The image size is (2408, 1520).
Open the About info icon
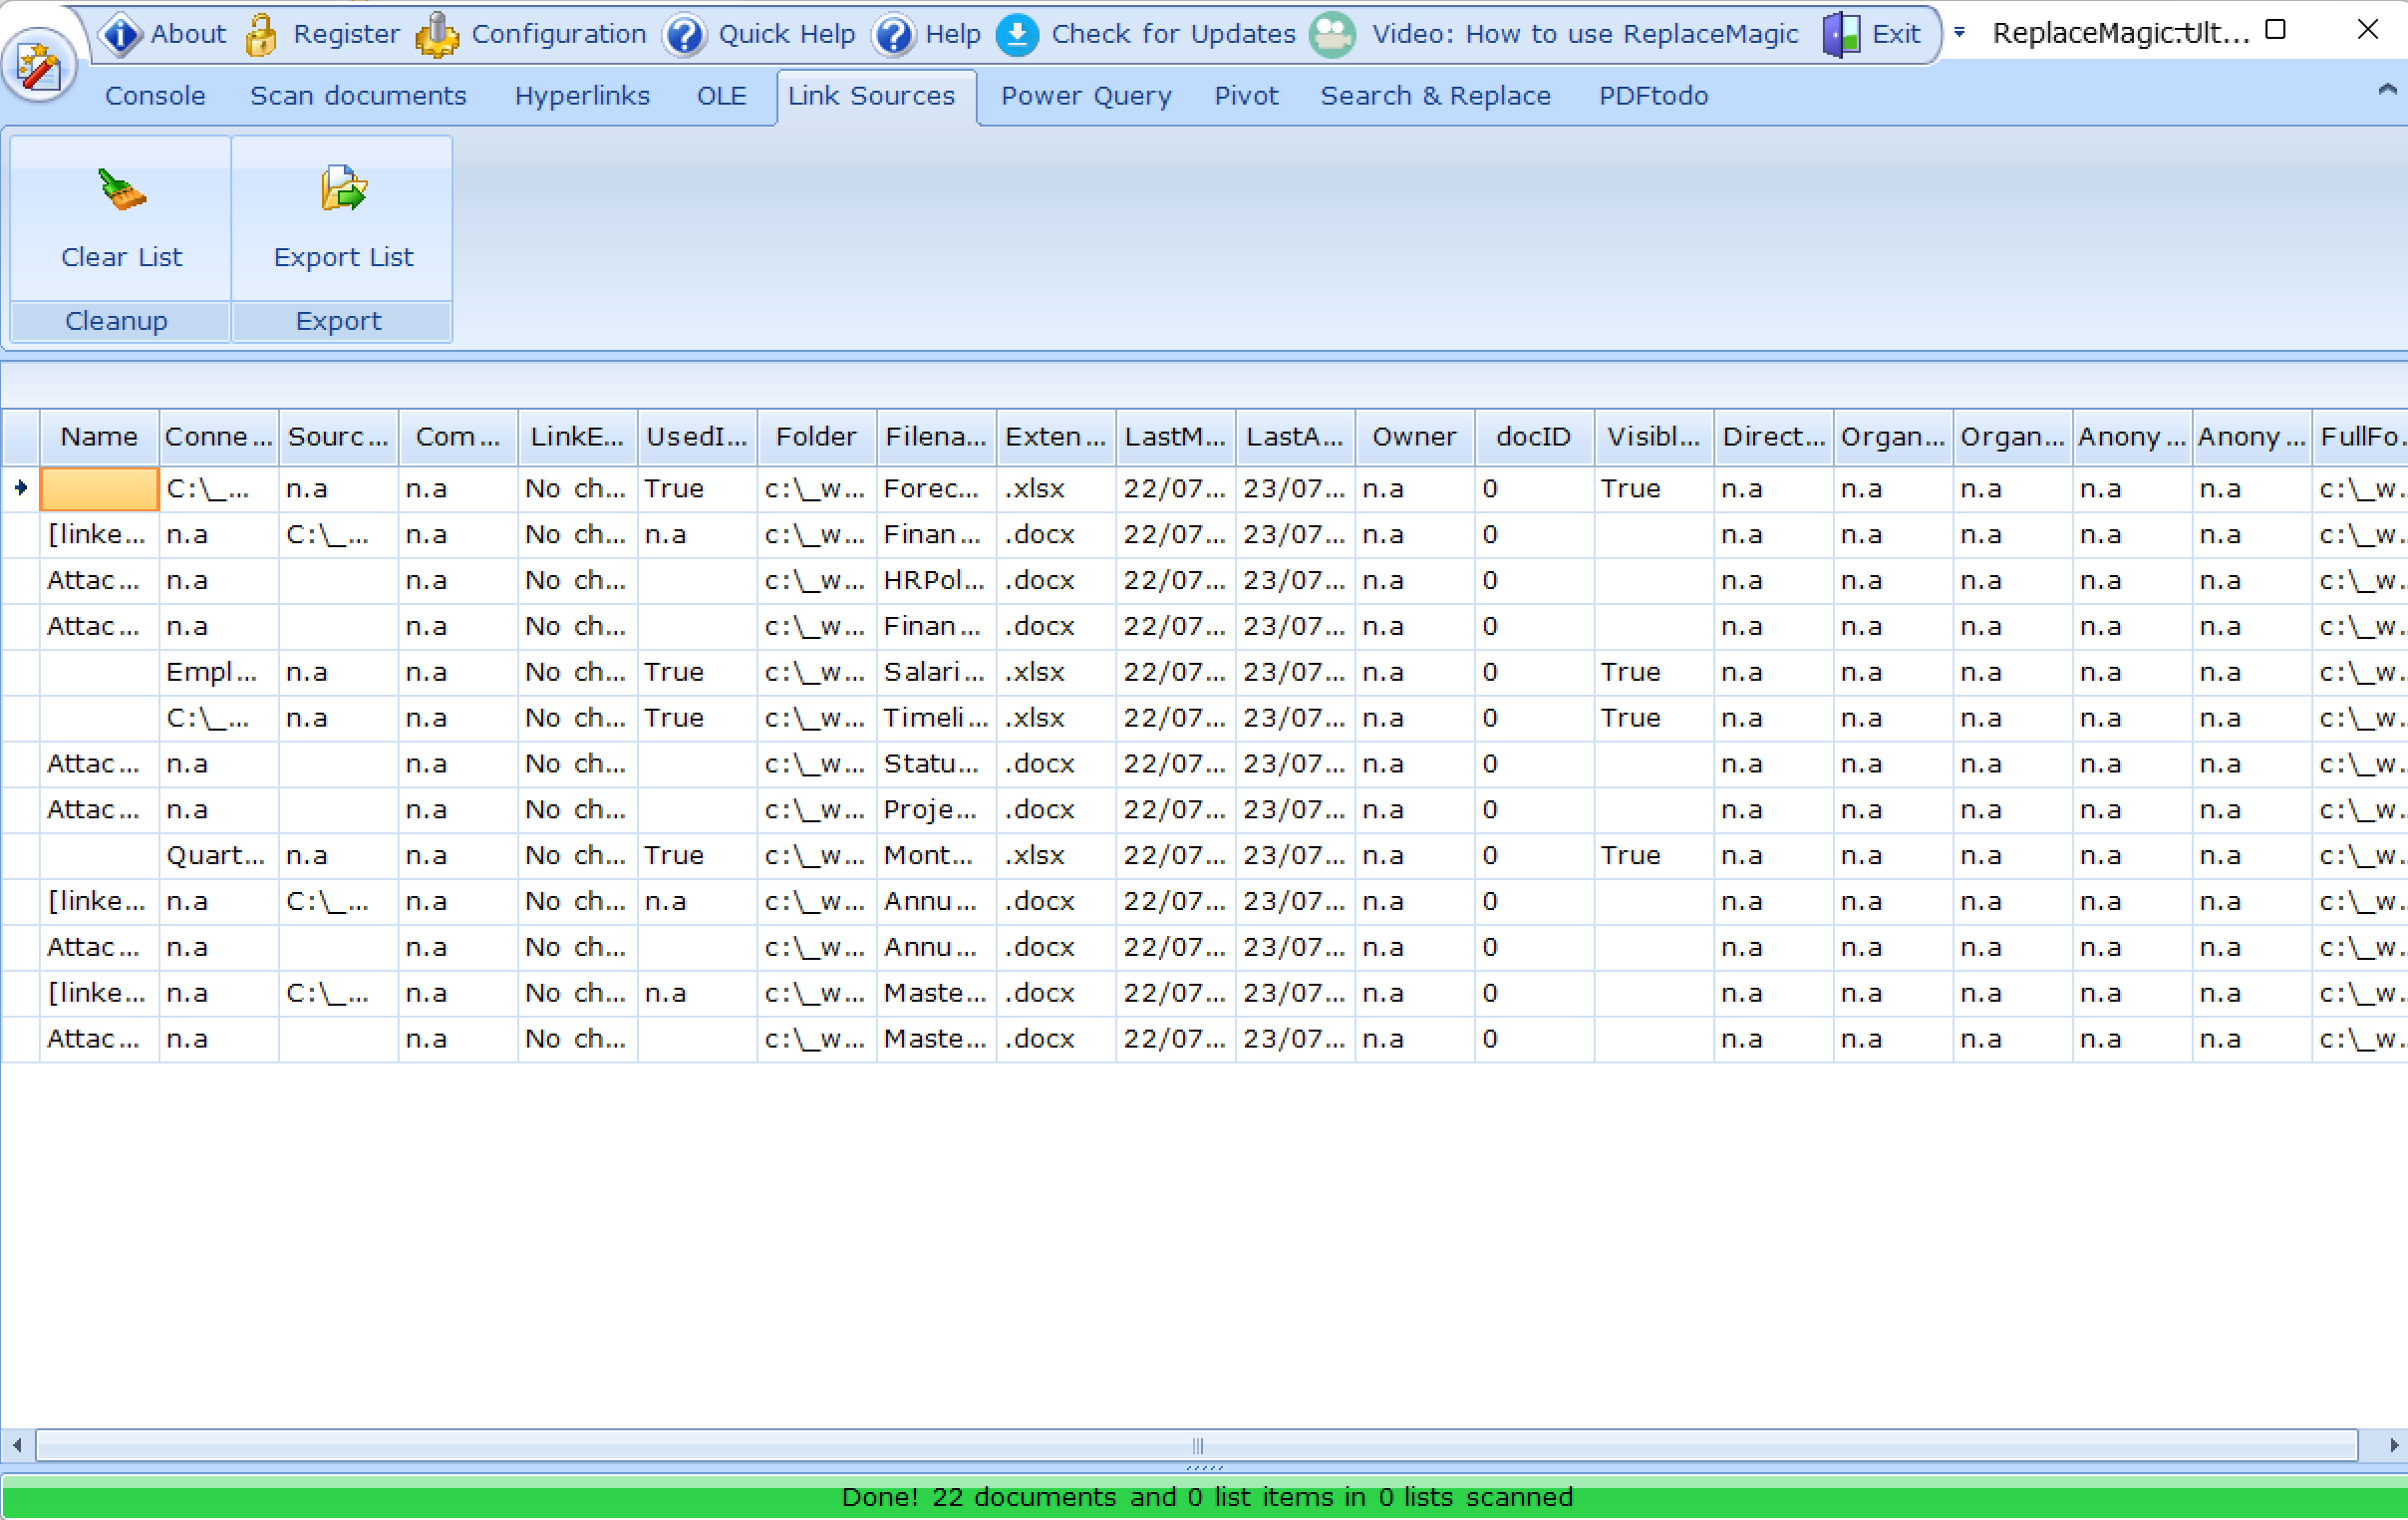[121, 34]
